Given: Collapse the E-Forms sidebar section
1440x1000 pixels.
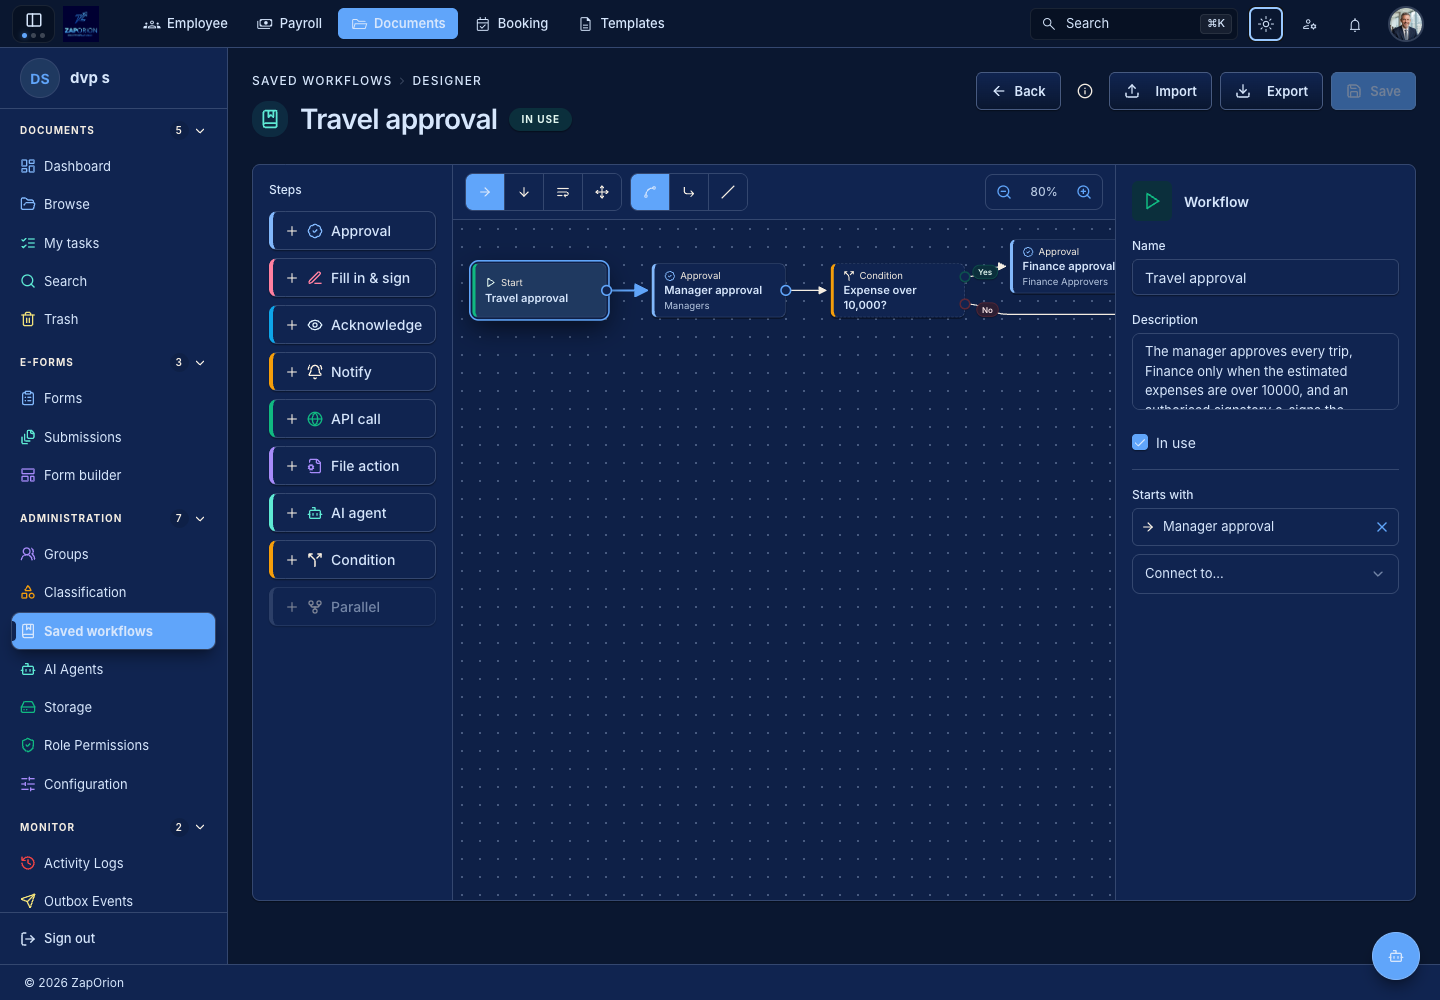Looking at the screenshot, I should [200, 363].
